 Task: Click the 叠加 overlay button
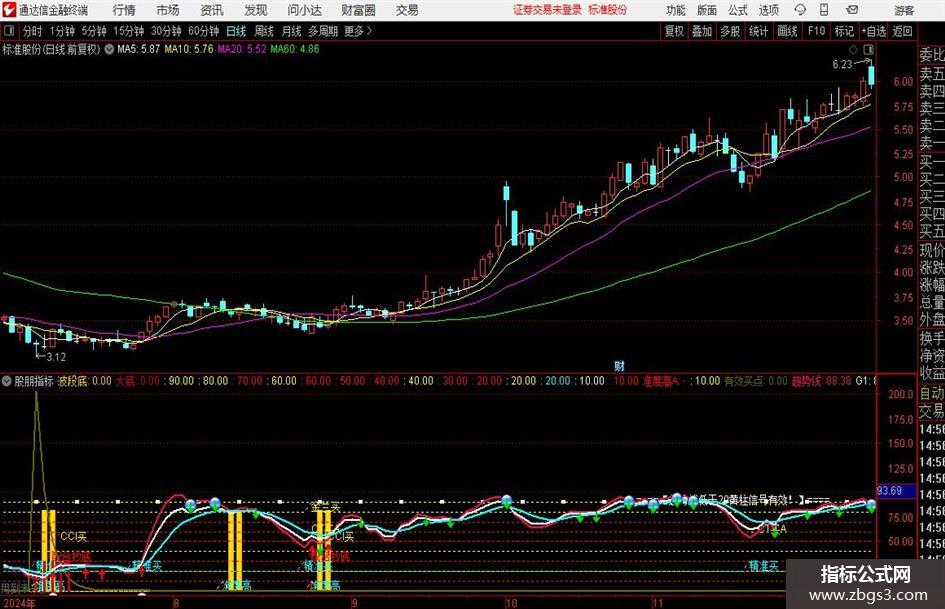pyautogui.click(x=702, y=31)
